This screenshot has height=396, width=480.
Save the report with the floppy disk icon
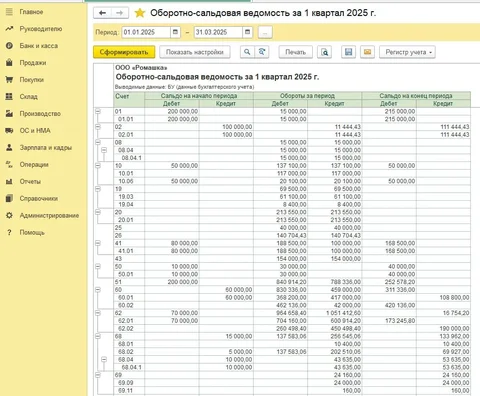point(348,52)
